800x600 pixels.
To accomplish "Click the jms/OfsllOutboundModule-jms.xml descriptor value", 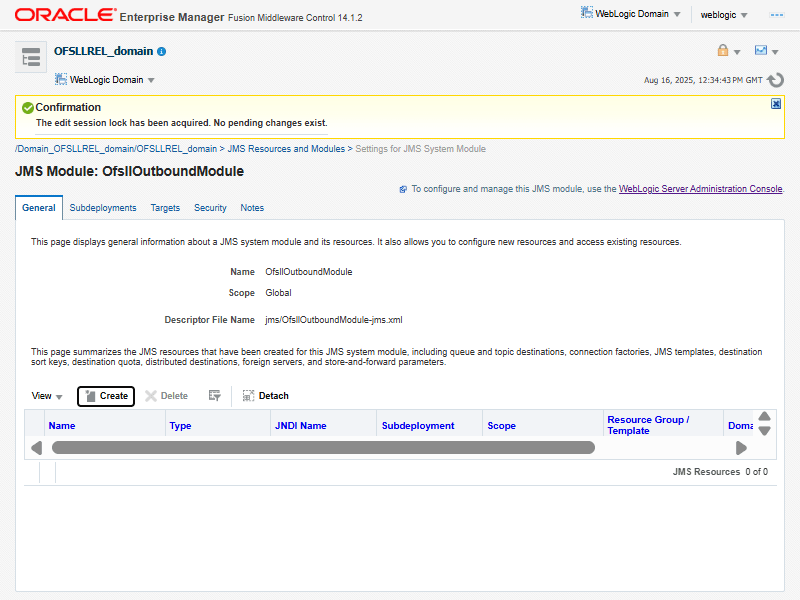I will click(334, 320).
